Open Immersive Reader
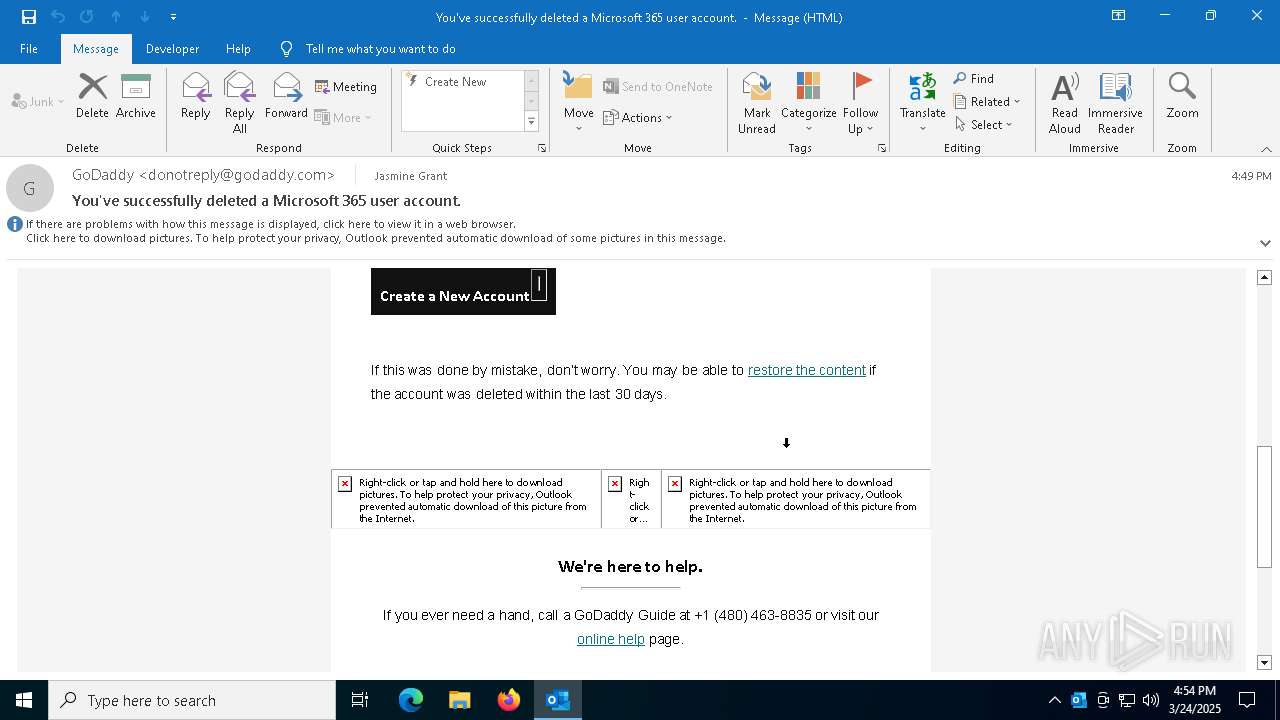This screenshot has width=1280, height=720. click(x=1116, y=103)
